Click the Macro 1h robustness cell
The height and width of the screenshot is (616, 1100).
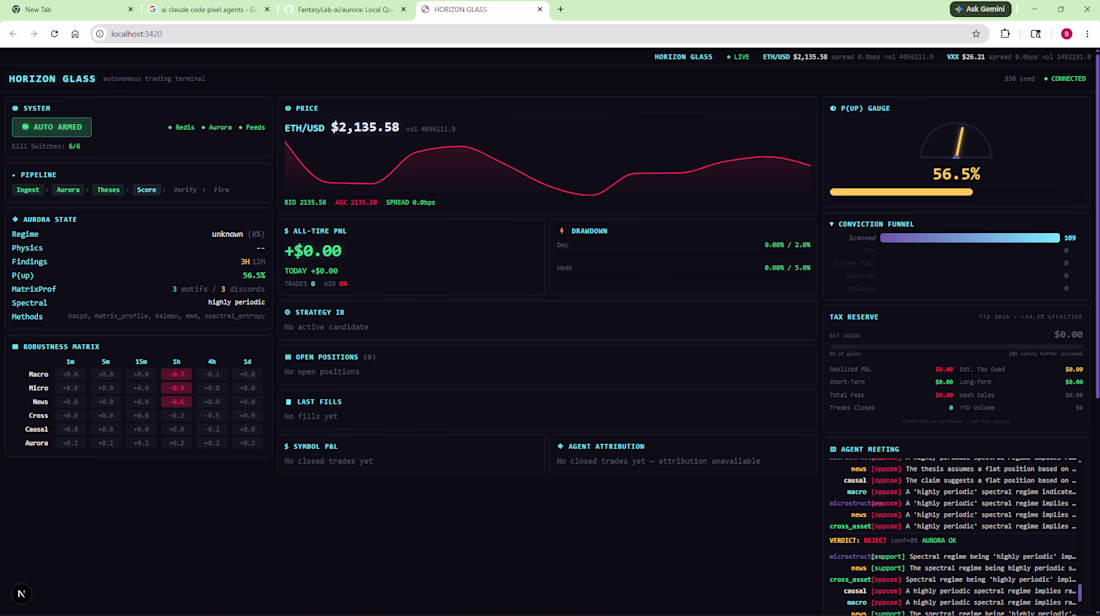pyautogui.click(x=176, y=374)
